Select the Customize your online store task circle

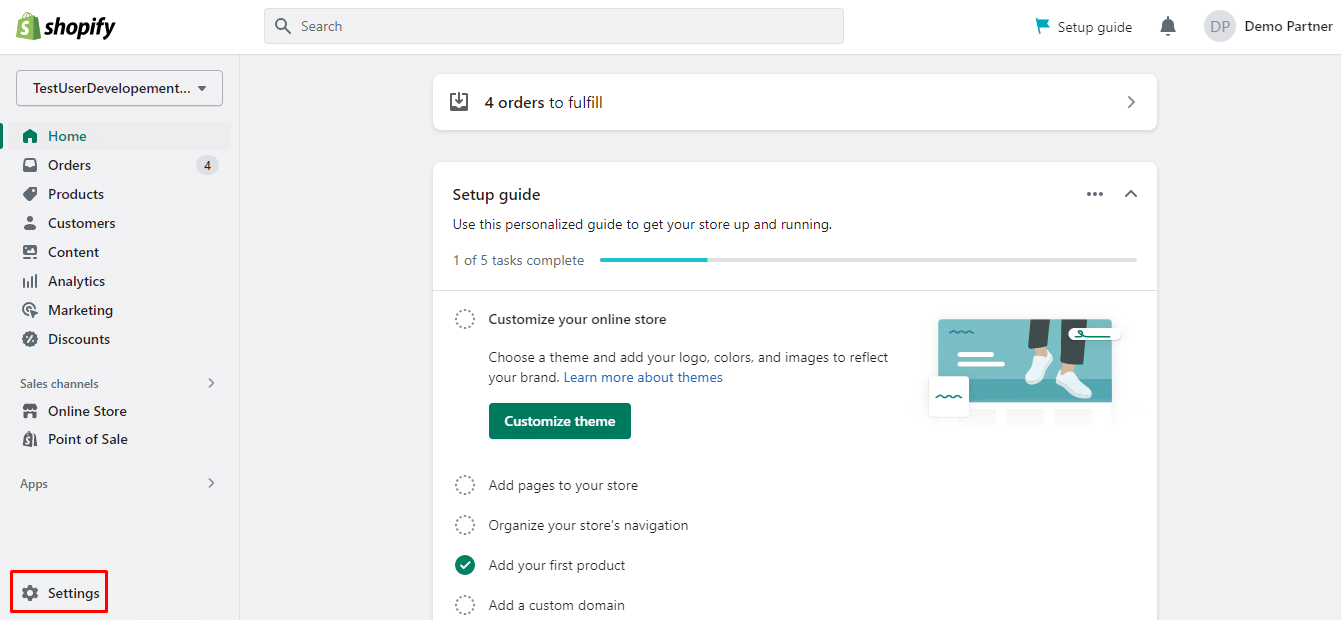(465, 319)
